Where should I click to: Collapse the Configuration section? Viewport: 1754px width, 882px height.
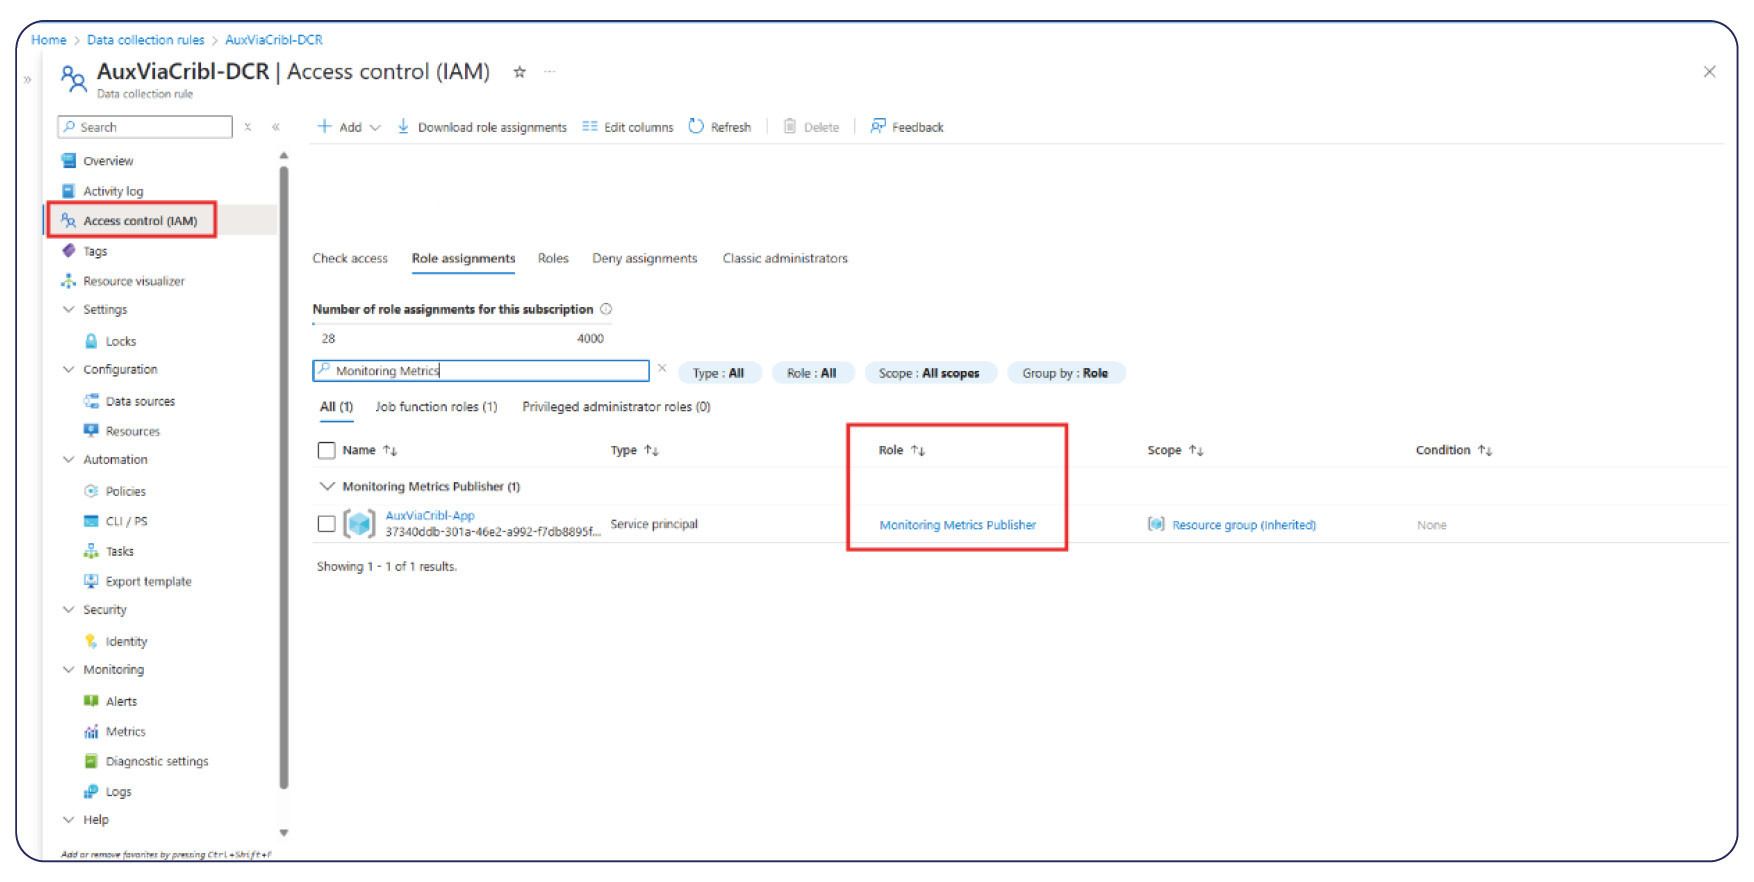click(68, 370)
